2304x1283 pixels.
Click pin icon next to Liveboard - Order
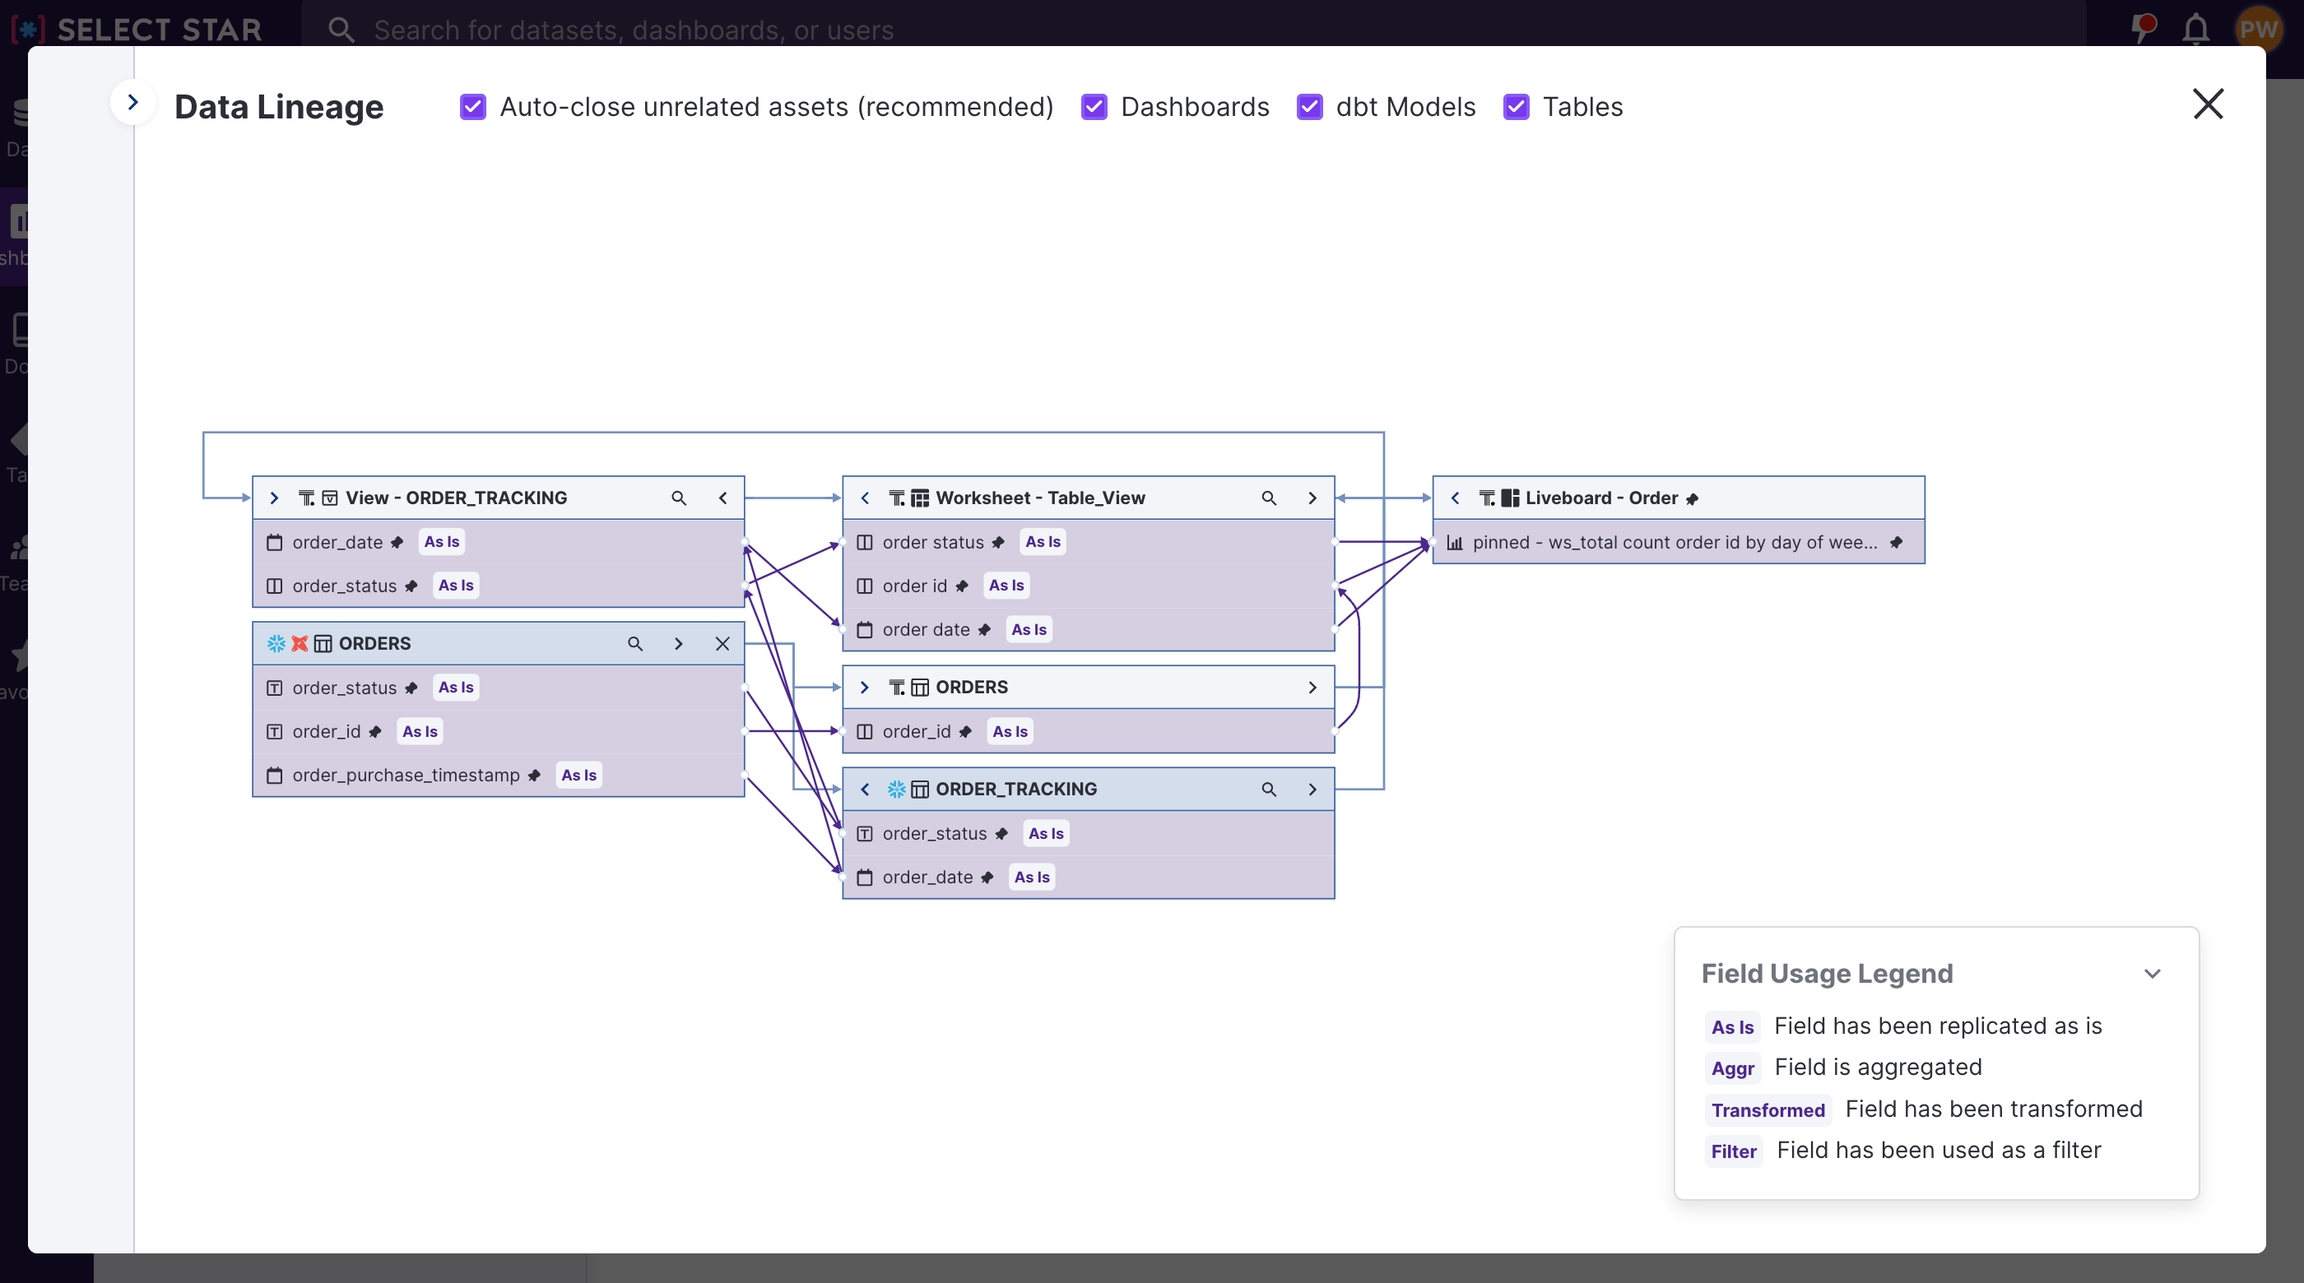tap(1692, 499)
